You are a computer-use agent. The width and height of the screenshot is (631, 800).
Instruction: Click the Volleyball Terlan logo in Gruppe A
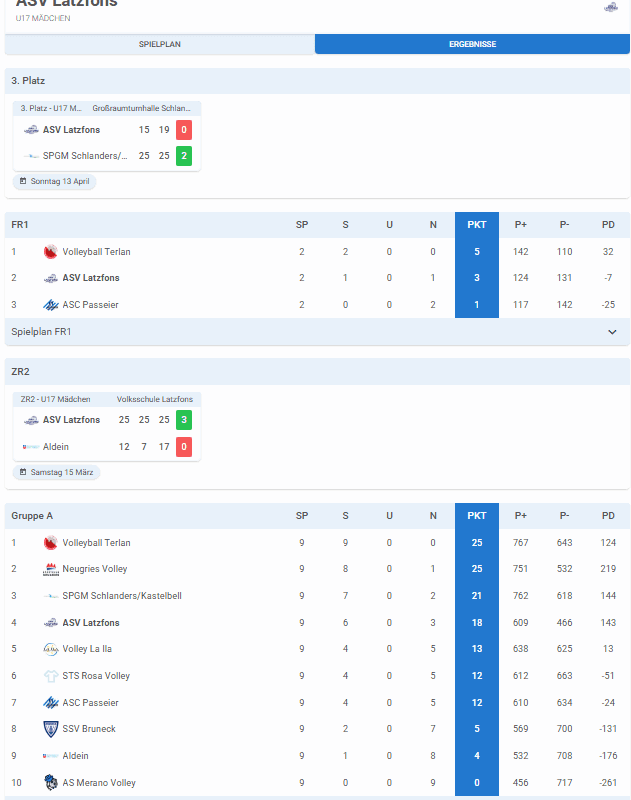50,543
